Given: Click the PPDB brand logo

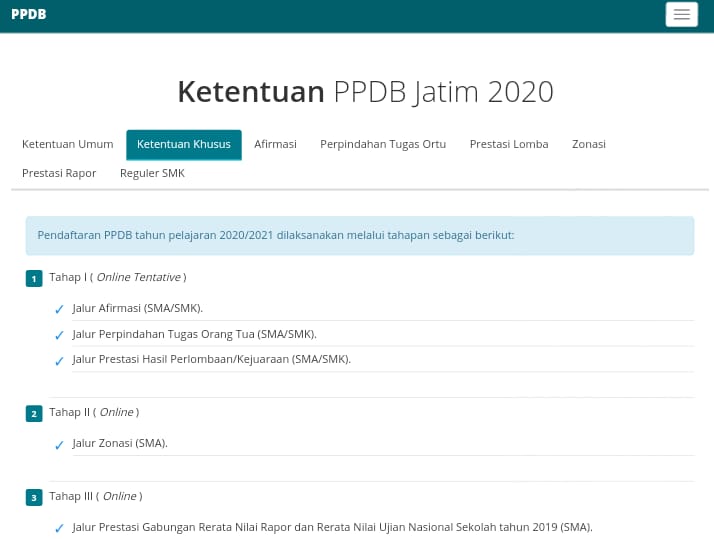Looking at the screenshot, I should pos(29,14).
